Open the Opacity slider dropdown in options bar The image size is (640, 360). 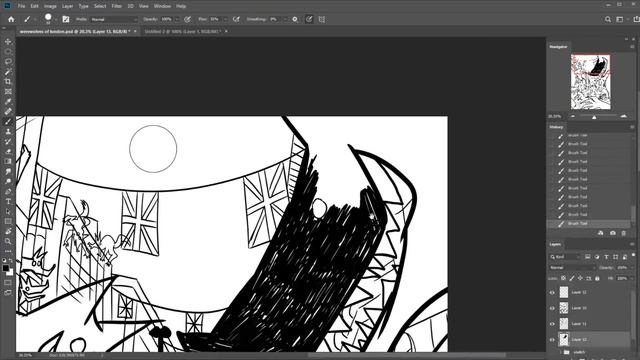[x=177, y=19]
